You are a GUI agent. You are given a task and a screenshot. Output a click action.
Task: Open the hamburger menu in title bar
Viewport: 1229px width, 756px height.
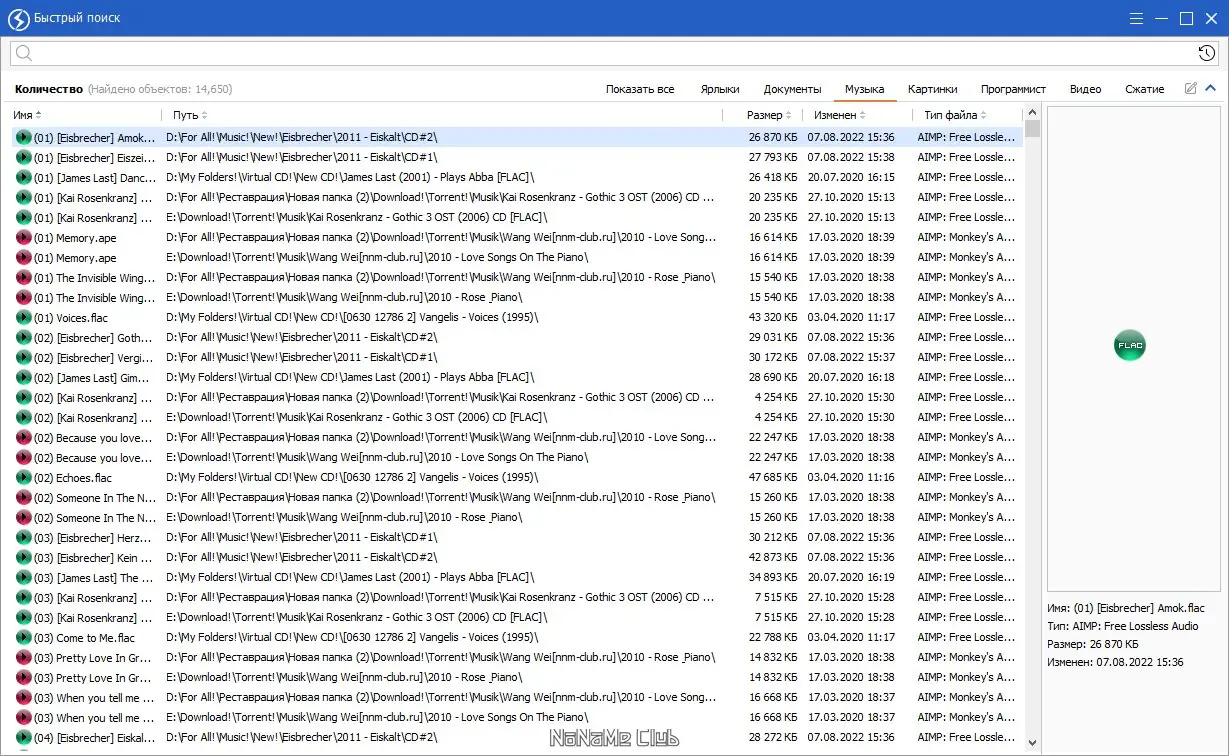coord(1136,18)
